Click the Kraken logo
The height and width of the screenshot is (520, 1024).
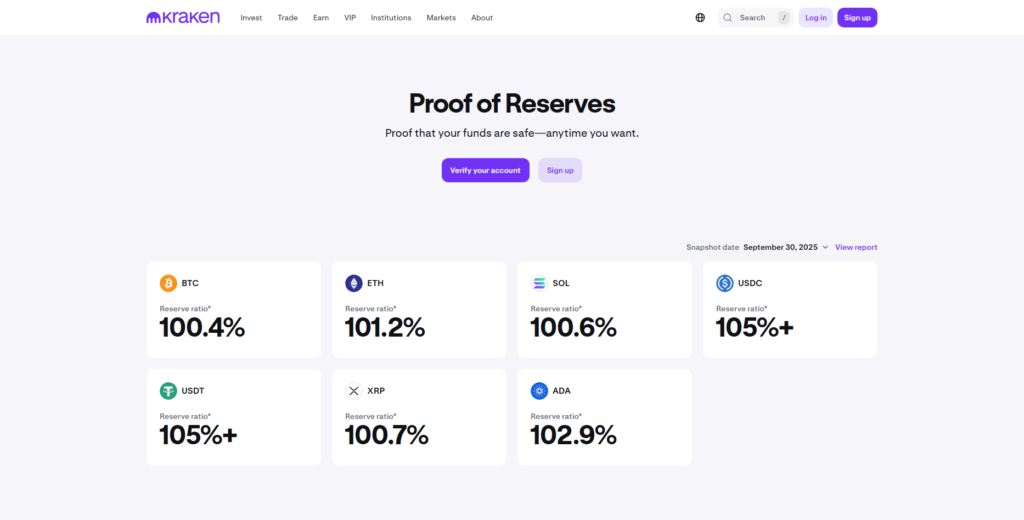point(183,18)
